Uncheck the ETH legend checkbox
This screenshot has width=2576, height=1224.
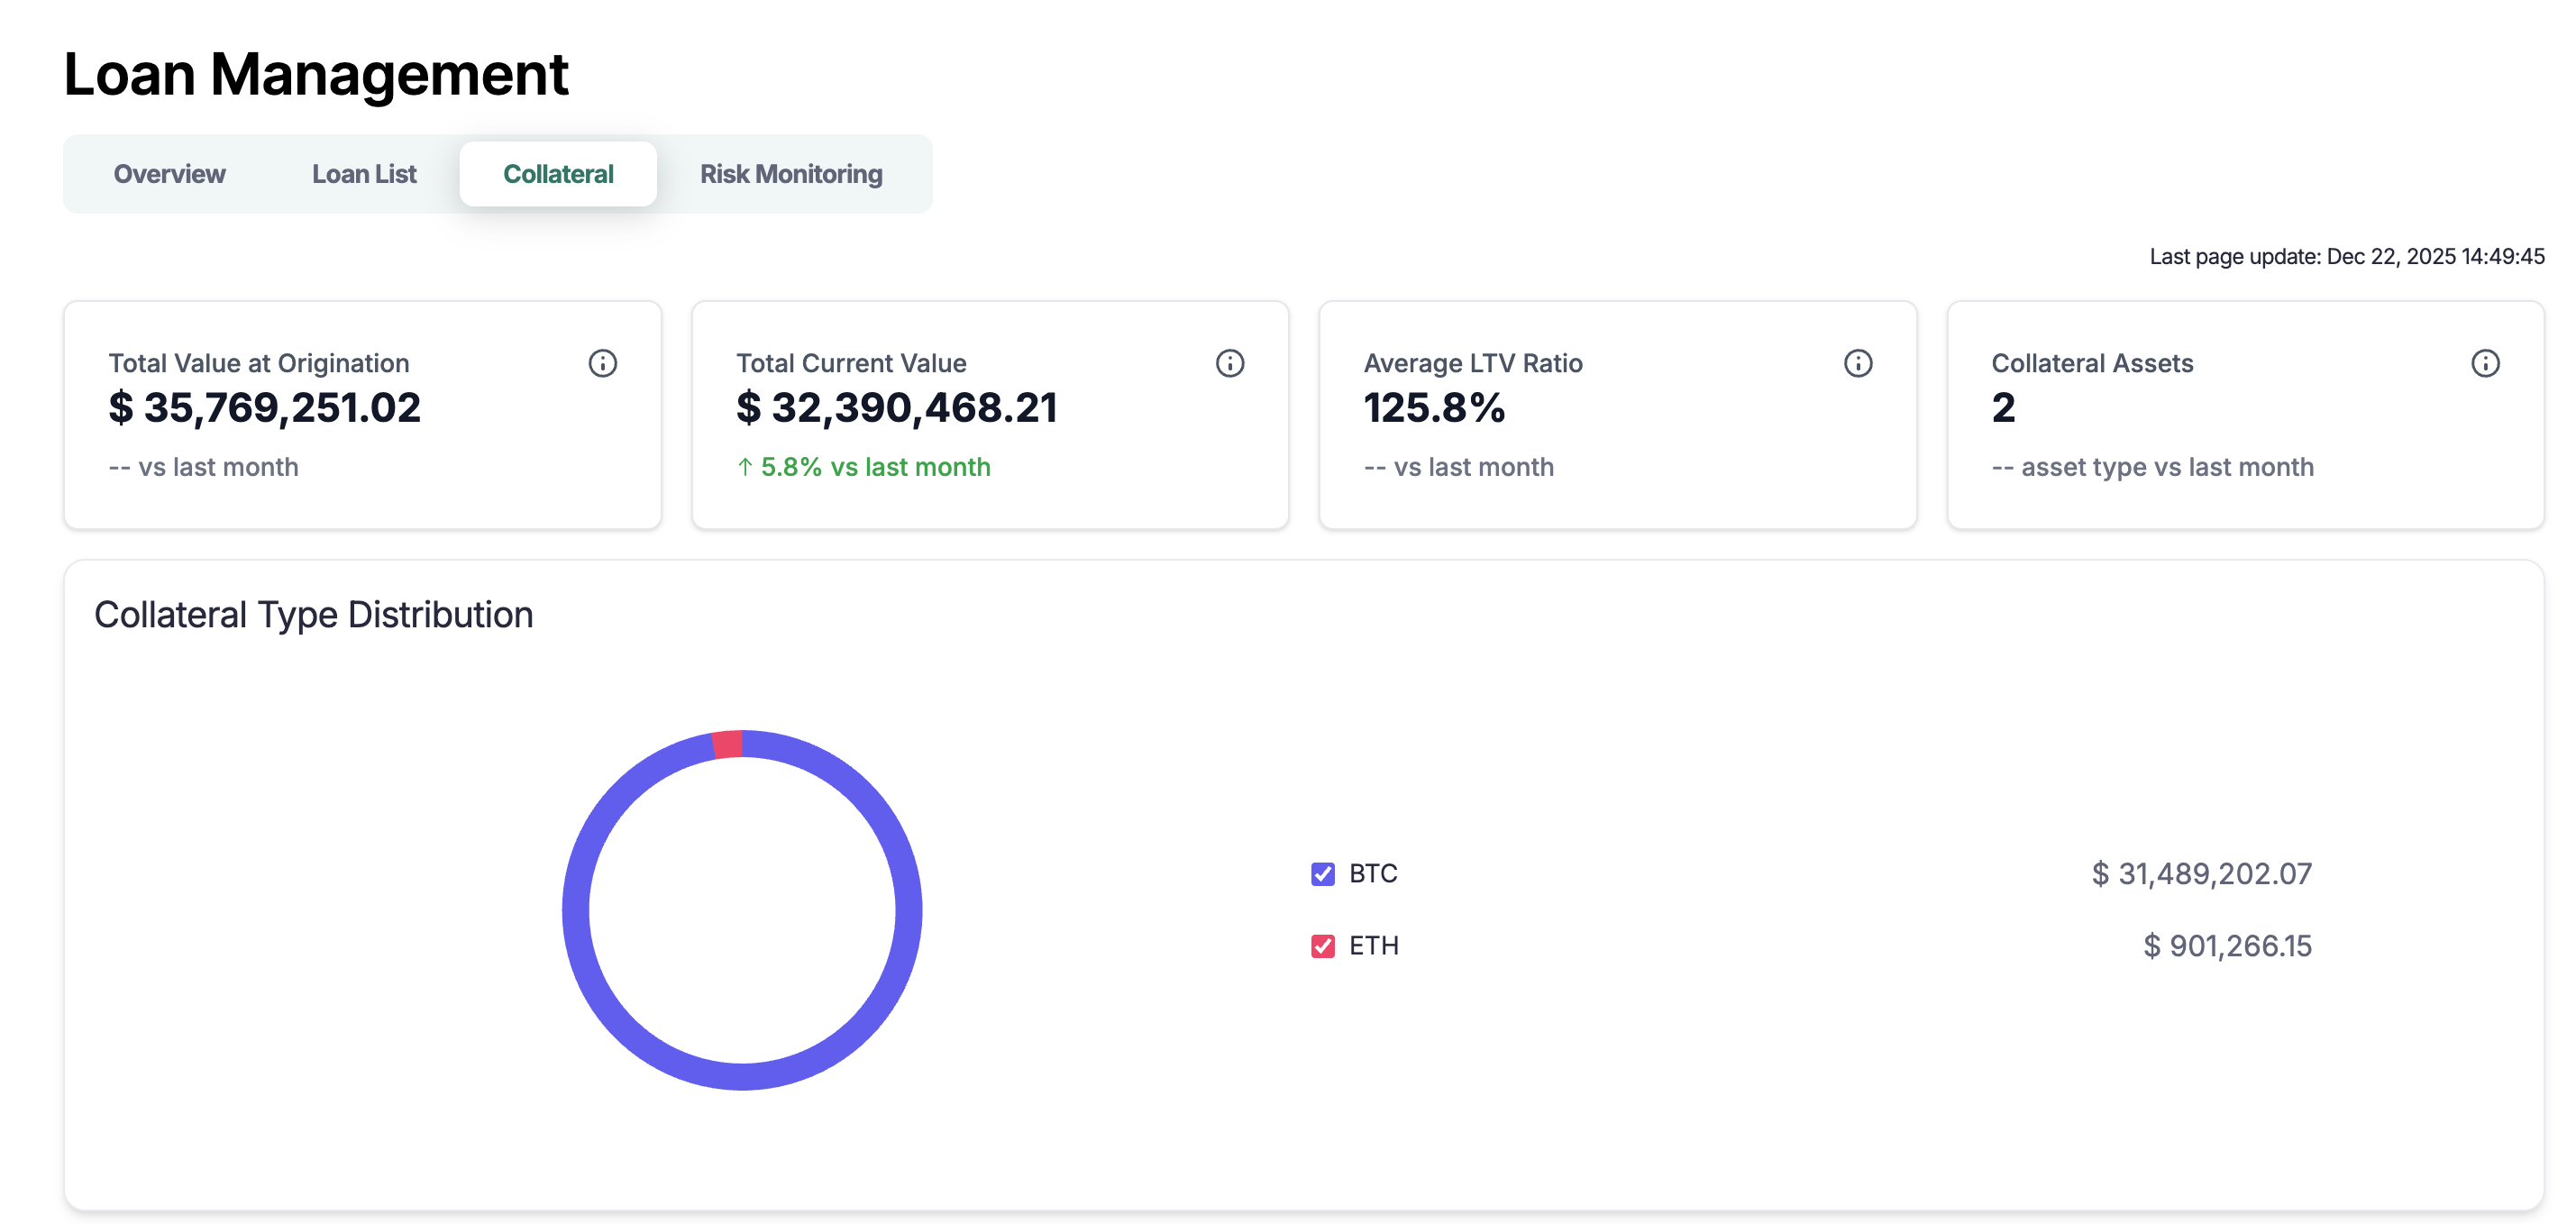(1322, 946)
